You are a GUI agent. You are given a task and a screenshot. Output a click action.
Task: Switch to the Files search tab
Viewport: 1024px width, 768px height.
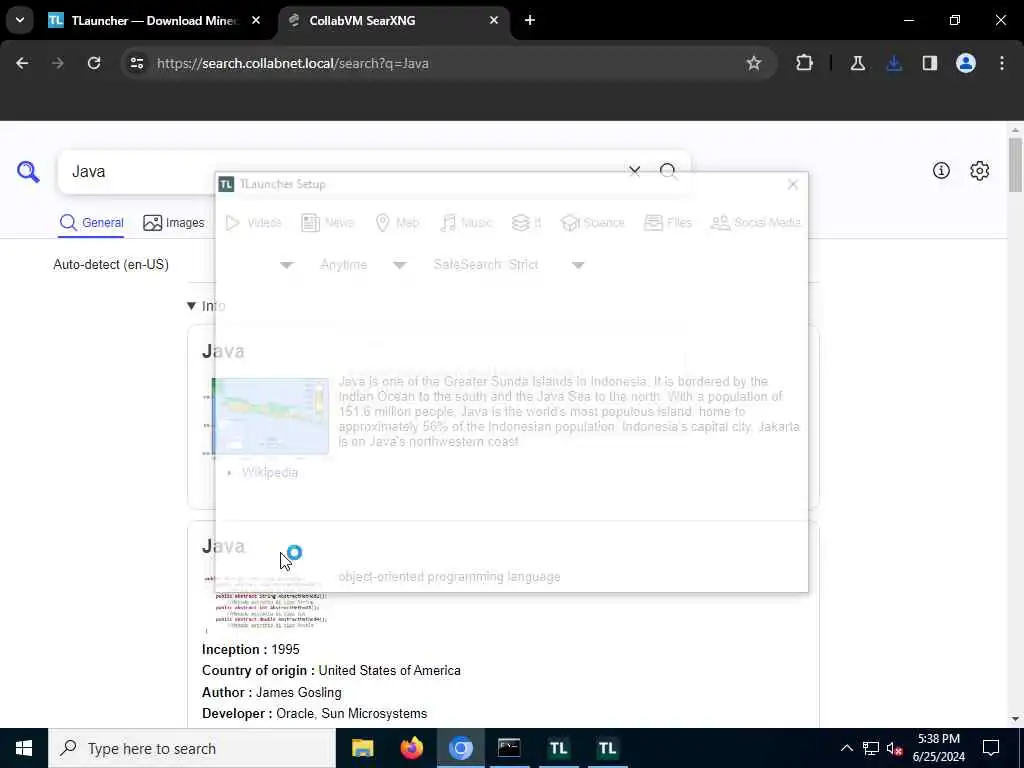[x=667, y=223]
